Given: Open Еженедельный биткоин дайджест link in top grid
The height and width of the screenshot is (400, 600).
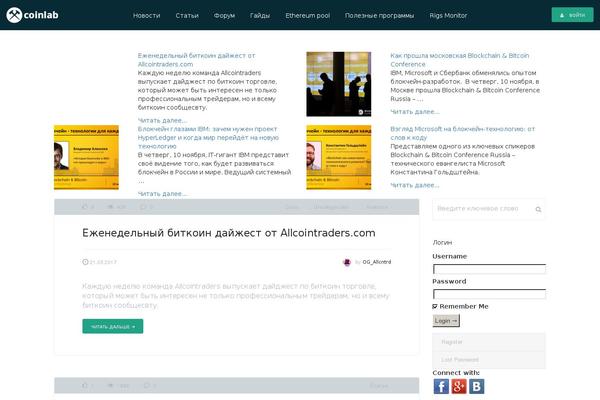Looking at the screenshot, I should click(196, 60).
